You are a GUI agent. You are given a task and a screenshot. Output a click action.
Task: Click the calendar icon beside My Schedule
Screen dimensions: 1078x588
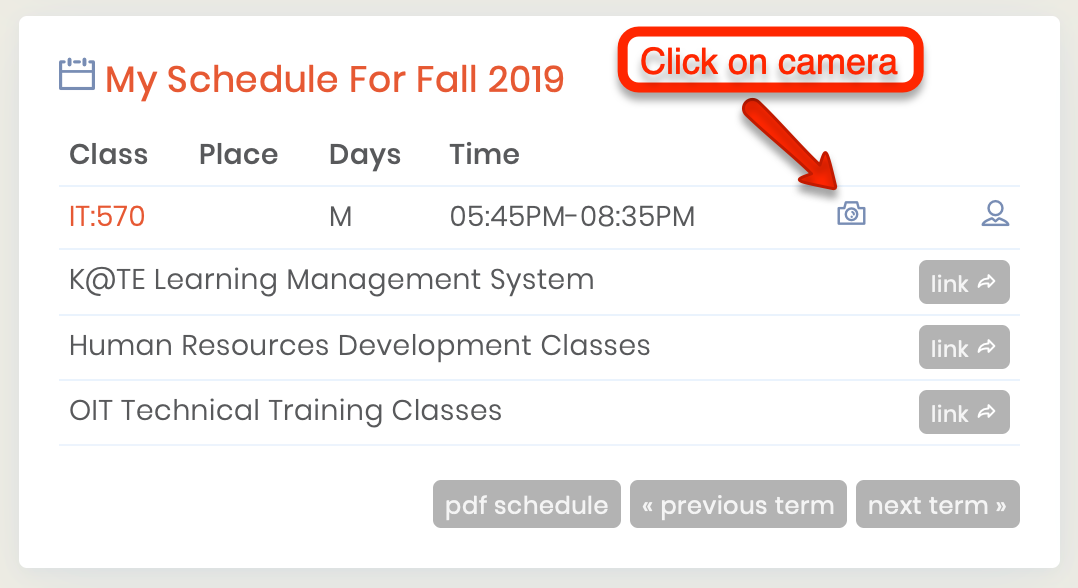point(77,76)
